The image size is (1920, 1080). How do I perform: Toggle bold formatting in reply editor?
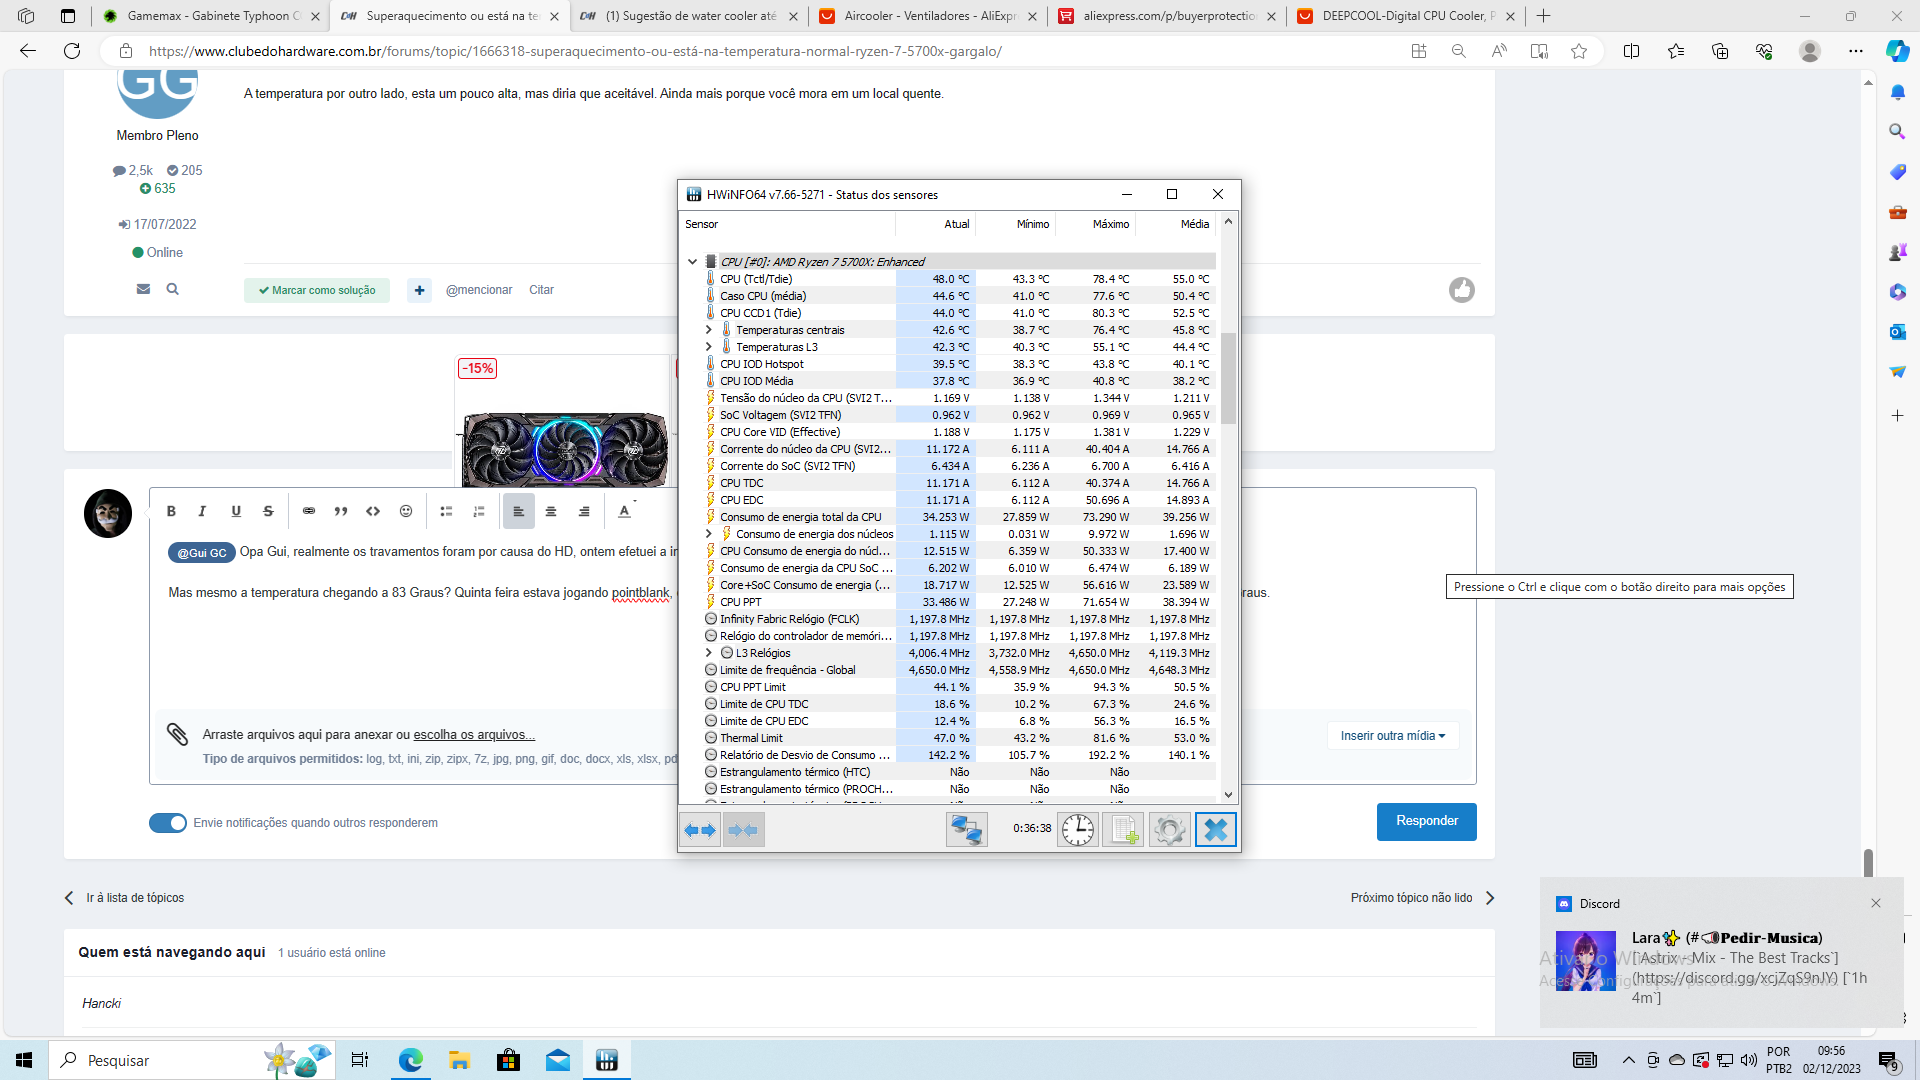pos(171,511)
